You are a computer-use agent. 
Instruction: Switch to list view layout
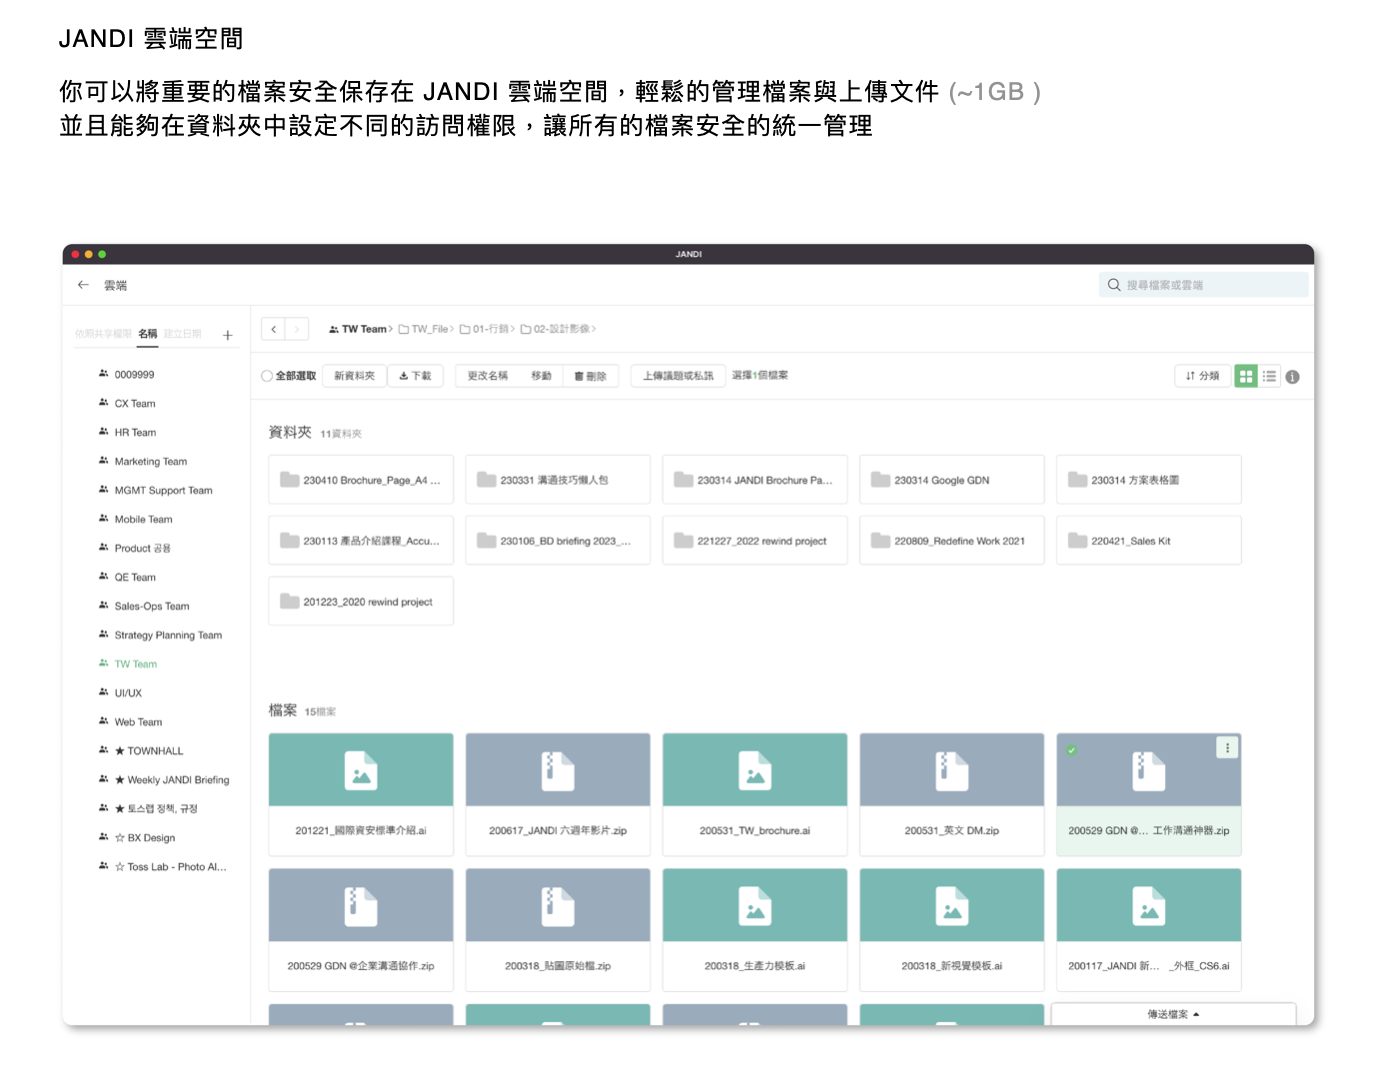pyautogui.click(x=1269, y=376)
